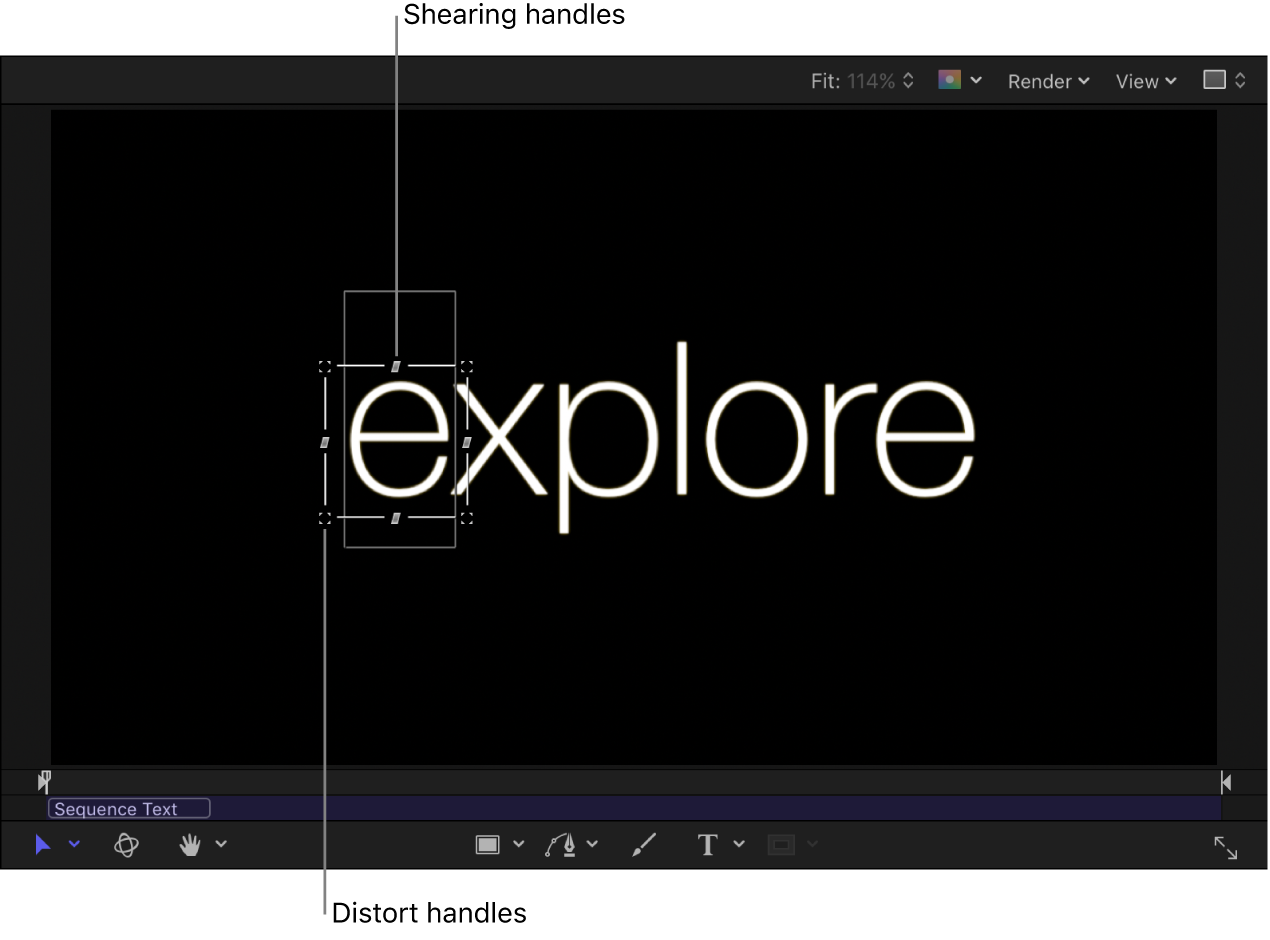Select the Rectangle shape tool
Viewport: 1270px width, 940px height.
(x=487, y=845)
